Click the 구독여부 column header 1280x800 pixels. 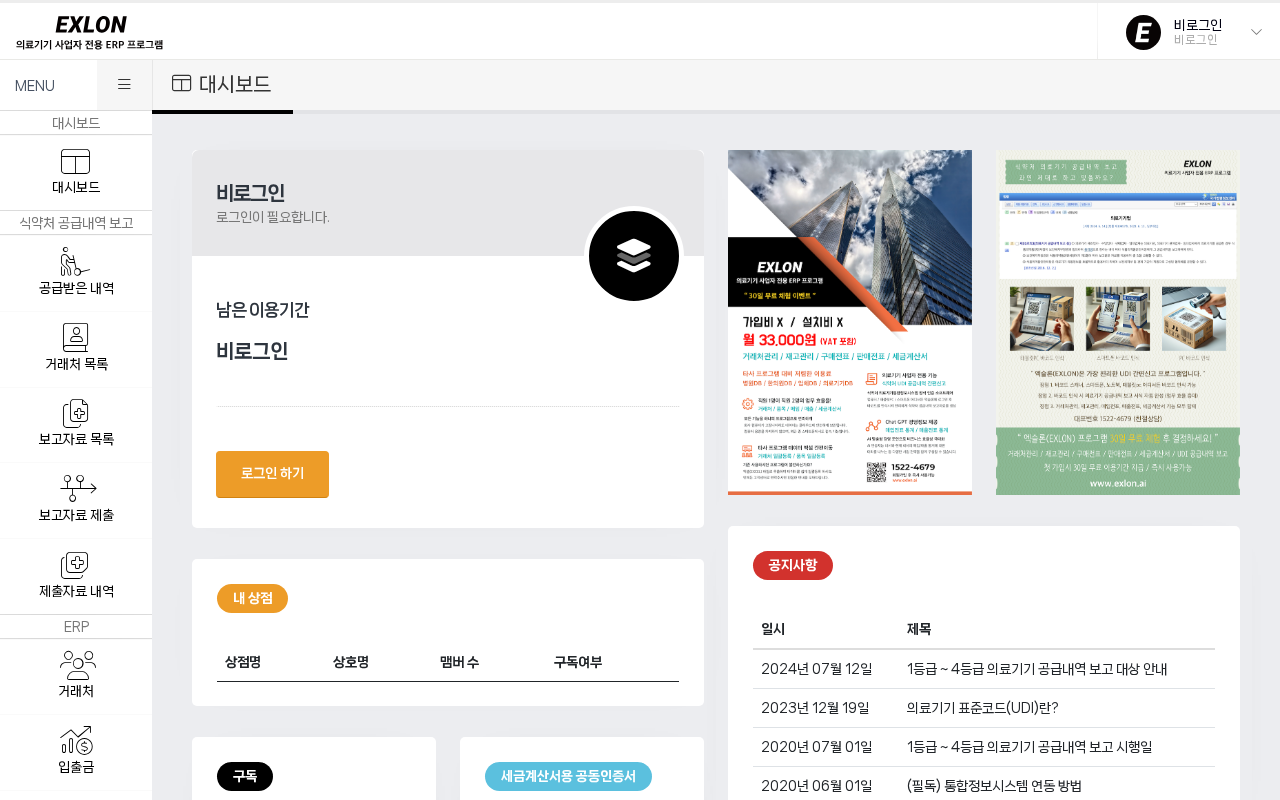click(578, 662)
